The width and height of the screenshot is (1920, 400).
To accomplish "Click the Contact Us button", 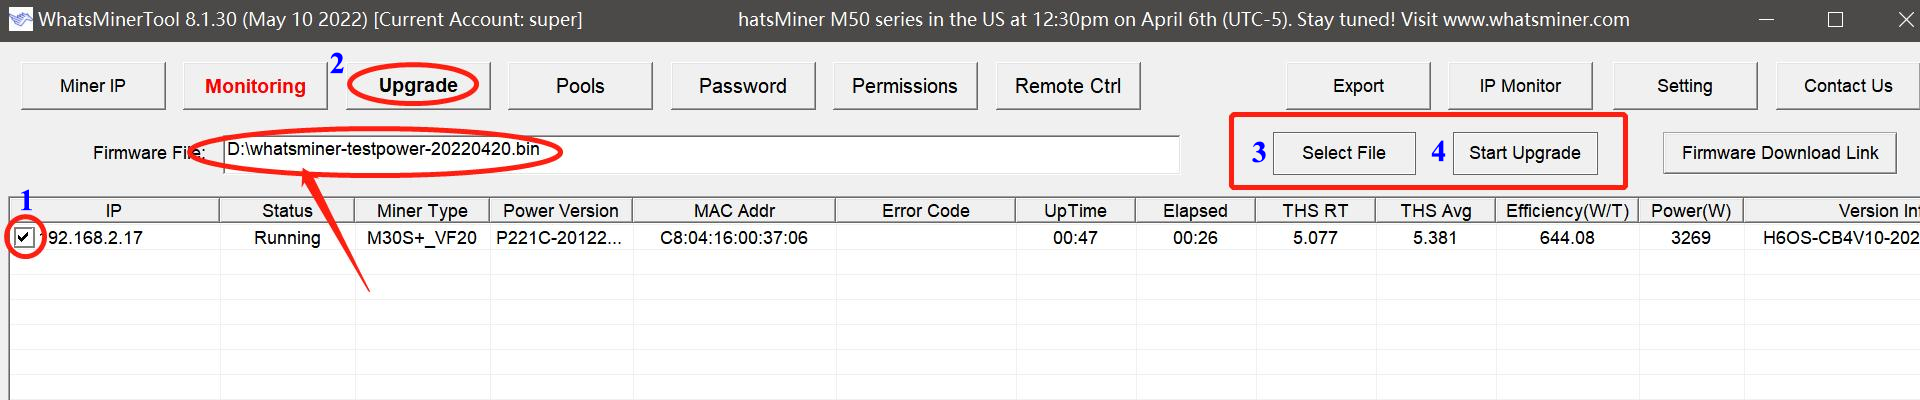I will click(x=1848, y=86).
